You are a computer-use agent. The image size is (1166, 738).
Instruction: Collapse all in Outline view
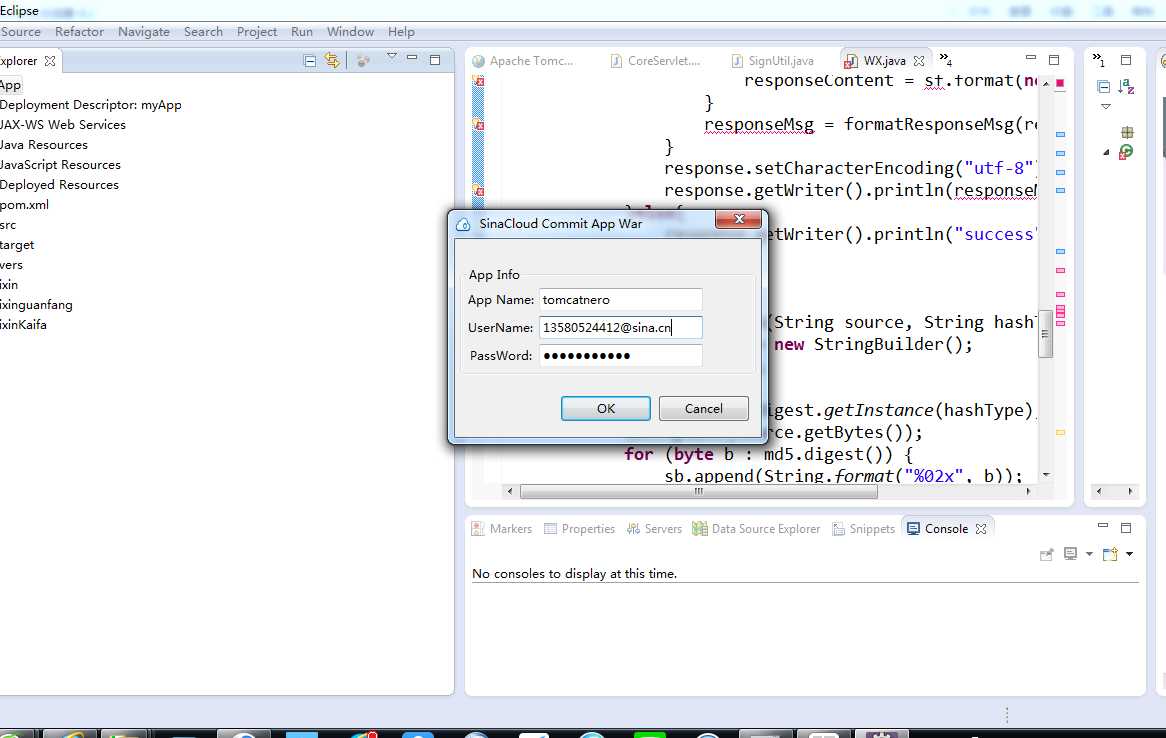click(1104, 87)
